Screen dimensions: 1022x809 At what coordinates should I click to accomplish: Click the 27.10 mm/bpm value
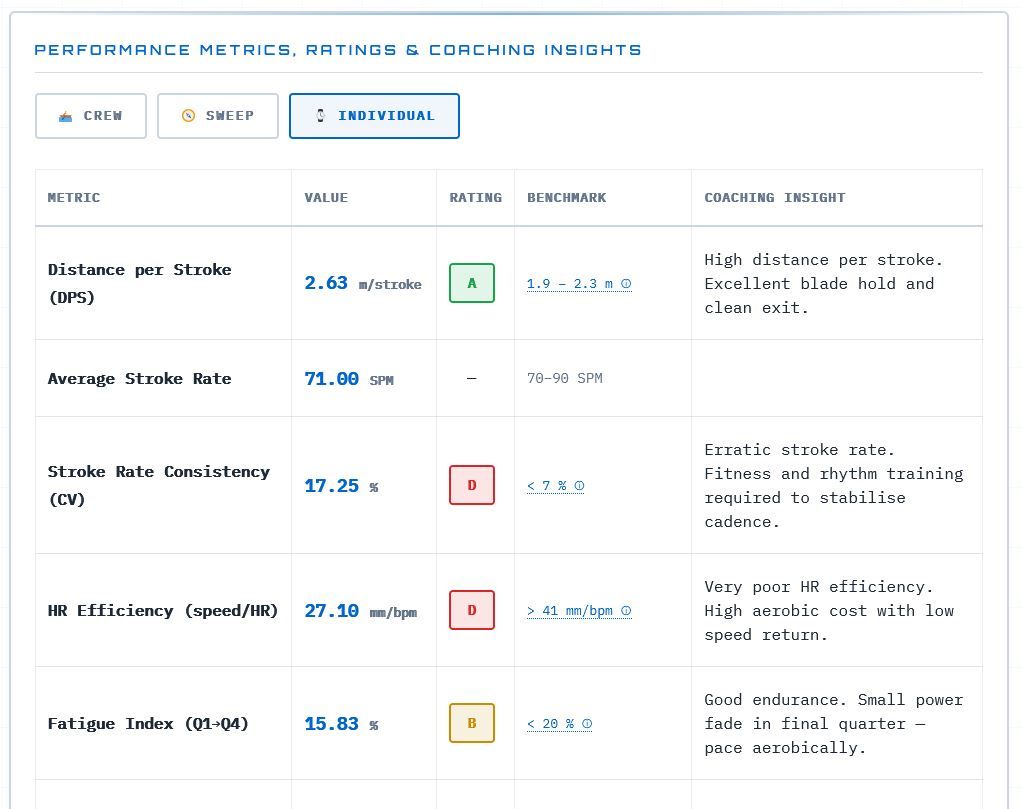click(360, 611)
